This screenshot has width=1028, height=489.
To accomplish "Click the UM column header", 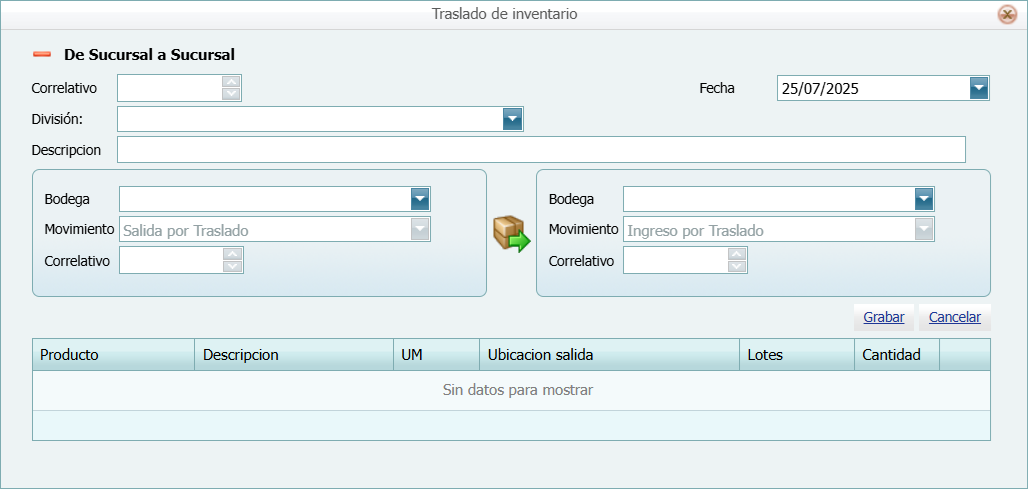I will [437, 355].
